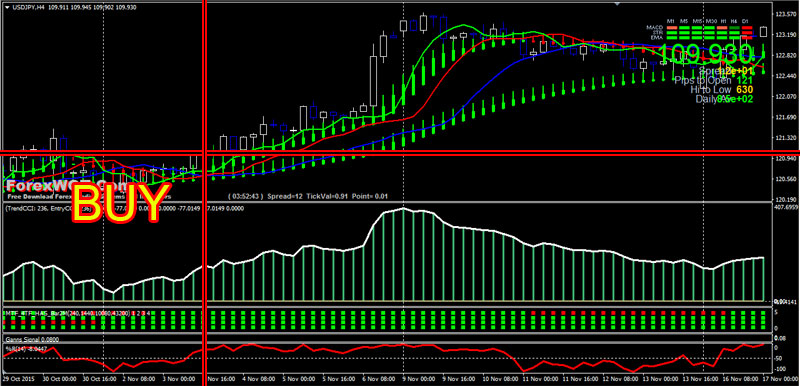Click the 123.570 price axis label

point(785,14)
